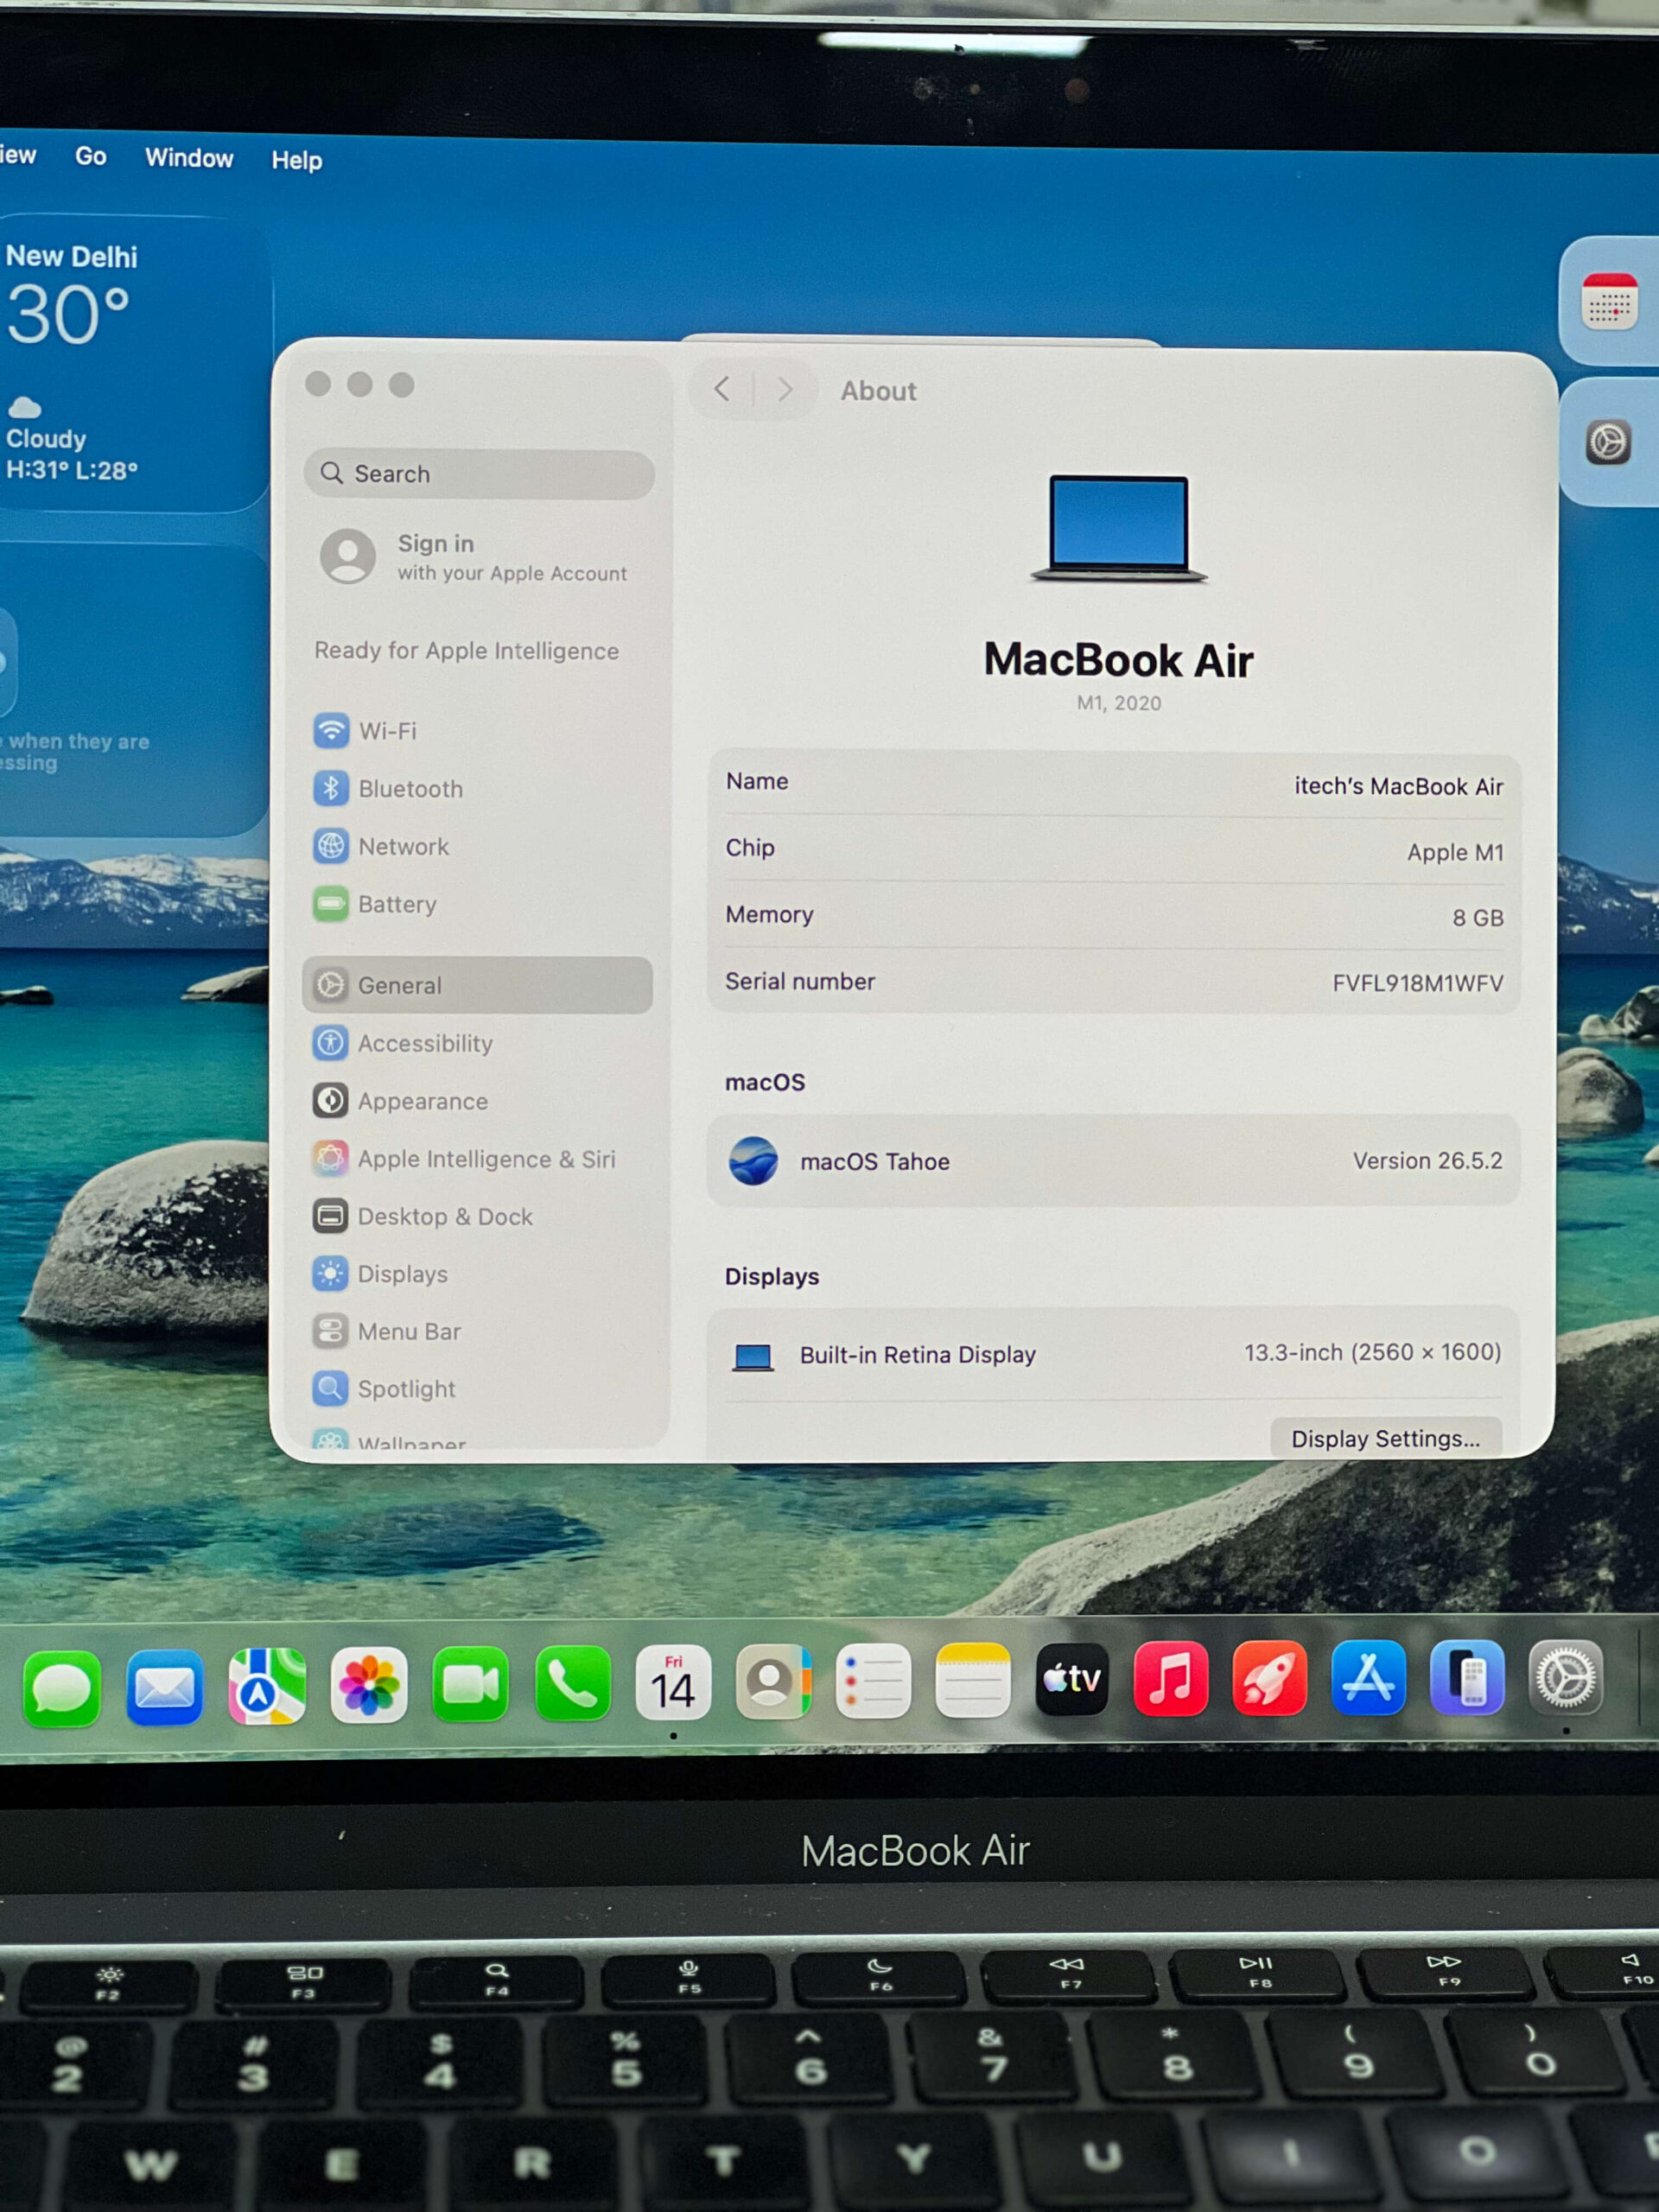Open Appearance settings
The height and width of the screenshot is (2212, 1659).
coord(478,1102)
